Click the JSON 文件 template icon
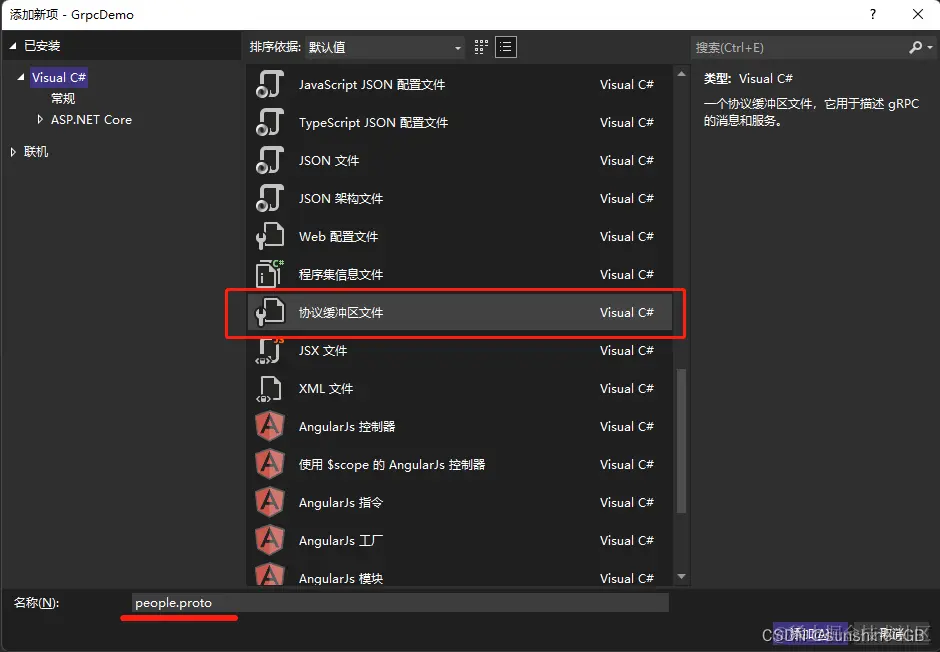The height and width of the screenshot is (652, 940). click(x=269, y=161)
